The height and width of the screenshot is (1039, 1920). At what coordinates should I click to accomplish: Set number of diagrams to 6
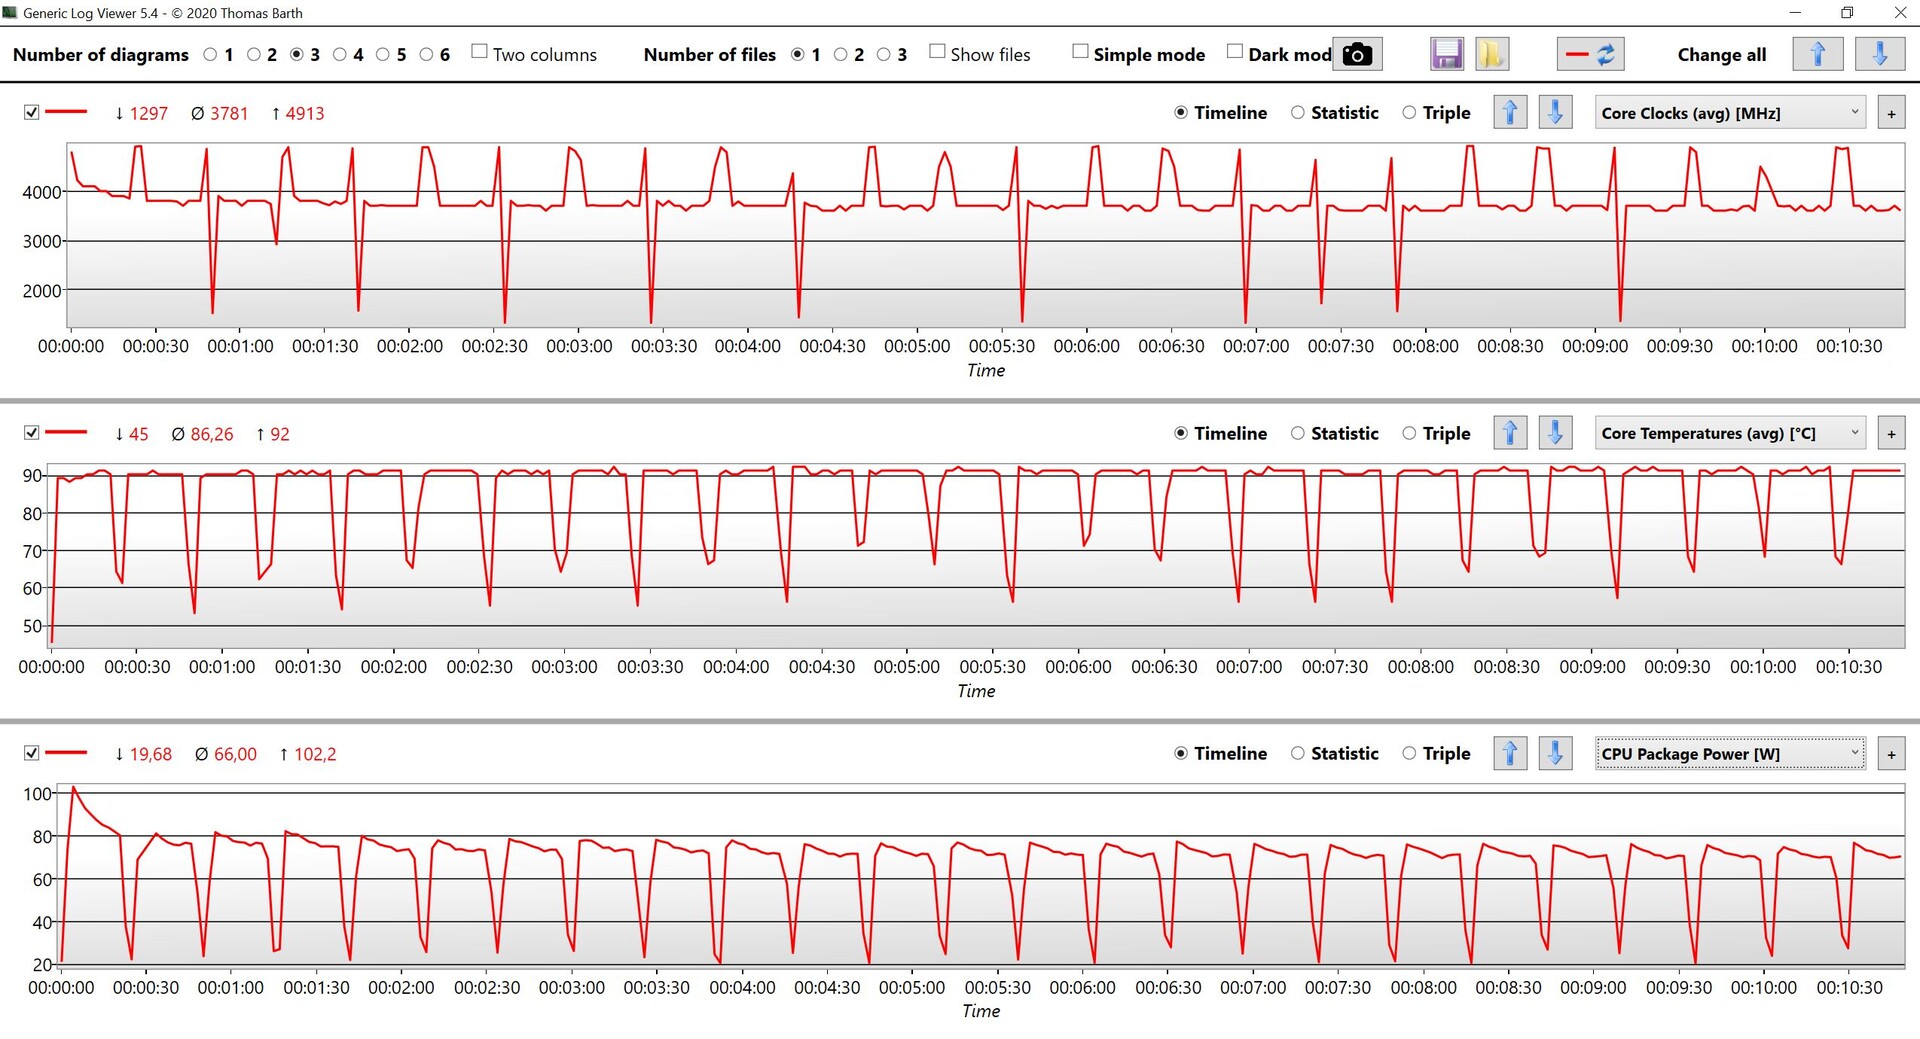(x=427, y=55)
